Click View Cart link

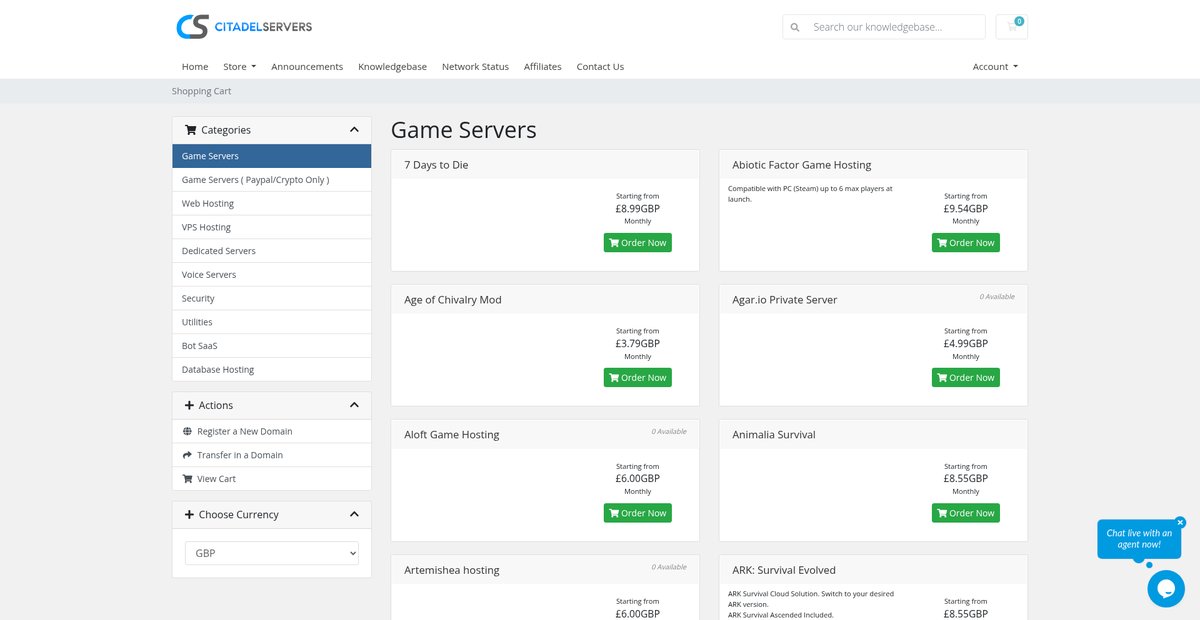216,479
